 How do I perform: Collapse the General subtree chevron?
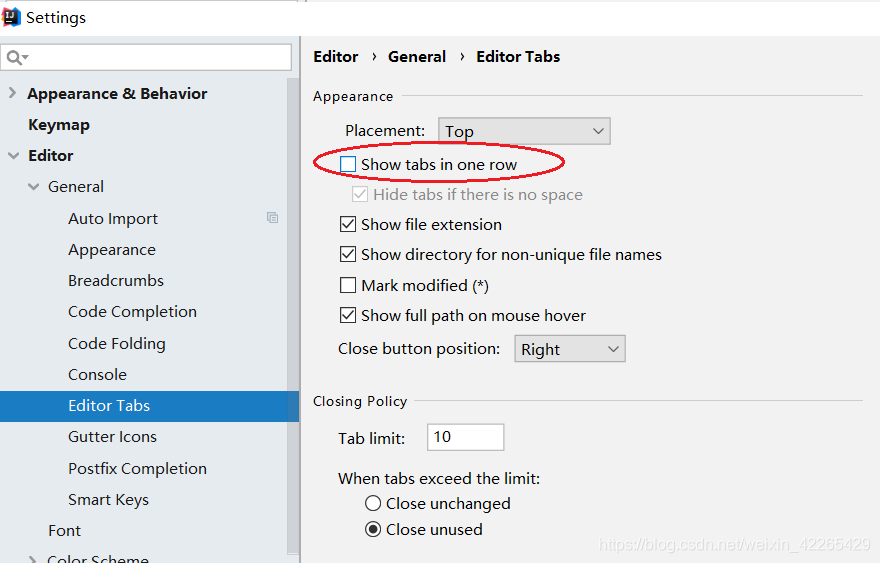[34, 186]
